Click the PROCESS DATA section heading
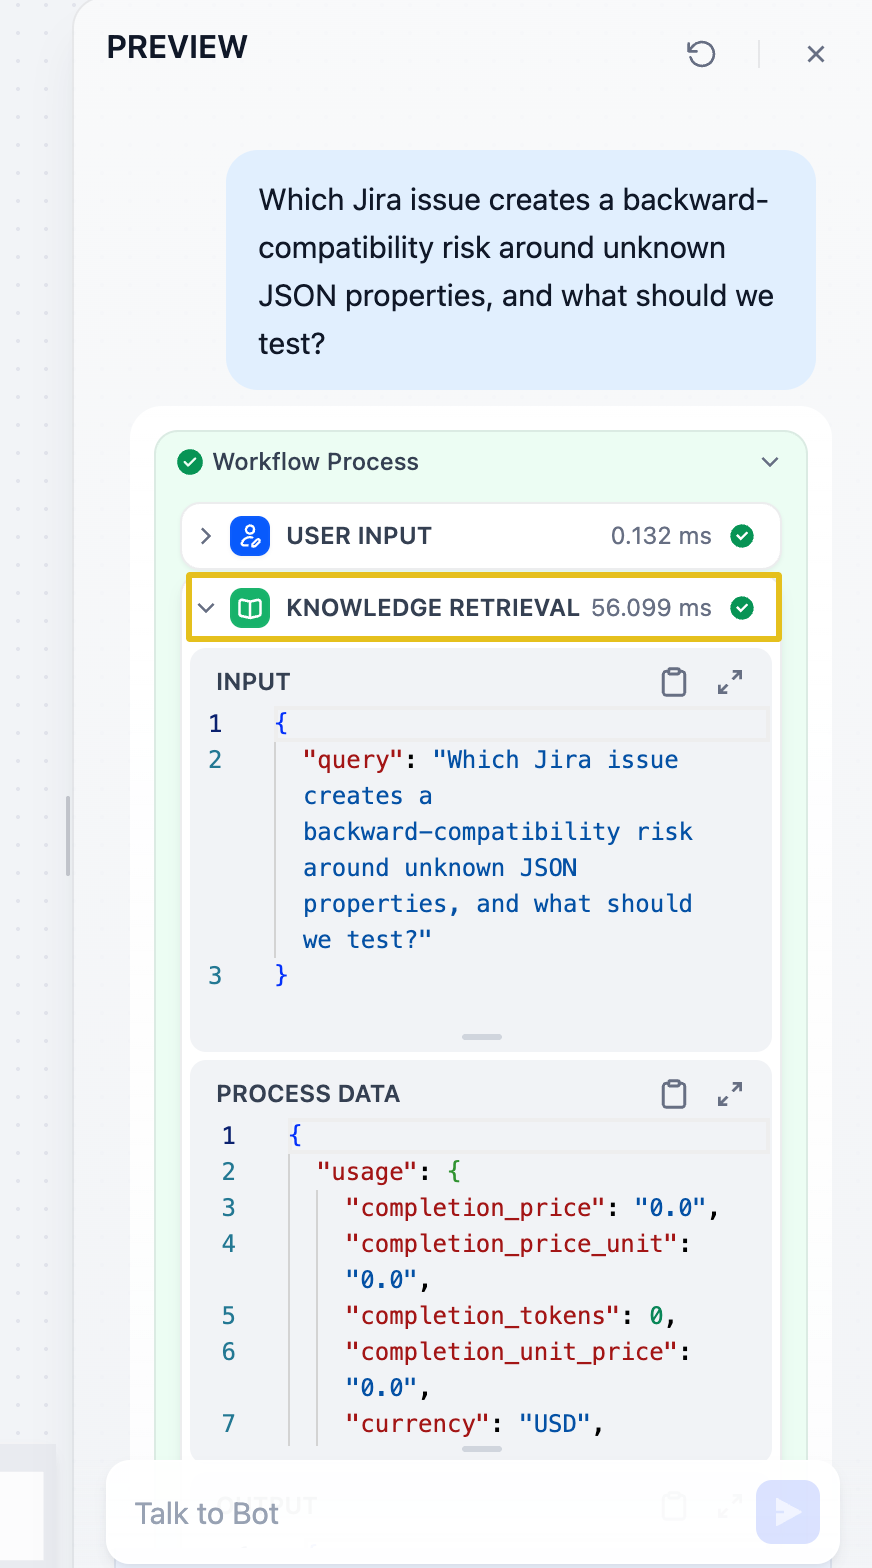The width and height of the screenshot is (872, 1568). coord(308,1094)
